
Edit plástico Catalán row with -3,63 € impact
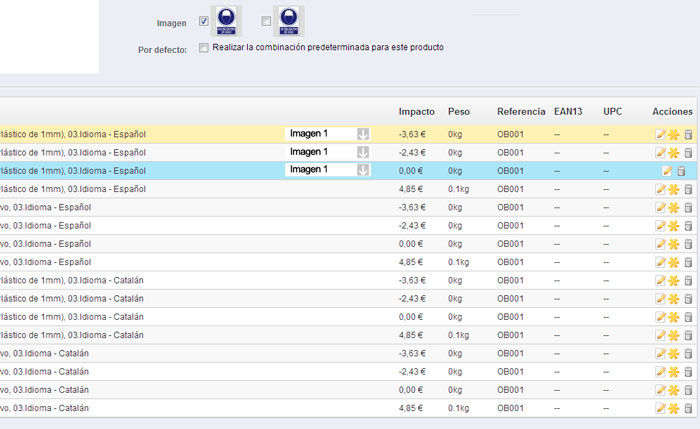point(660,281)
